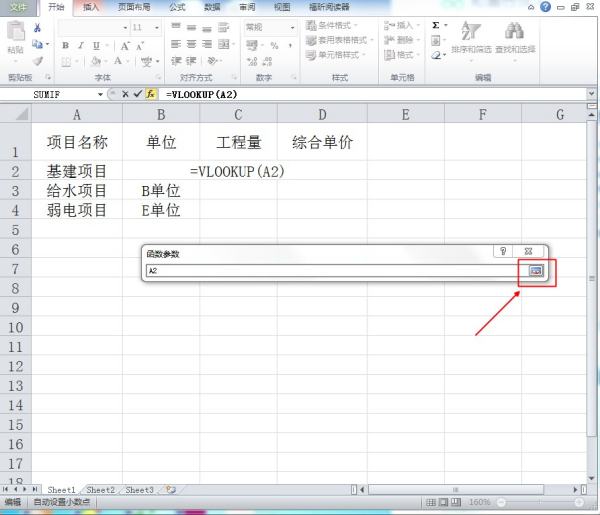Image resolution: width=600 pixels, height=515 pixels.
Task: Toggle underline formatting
Action: click(96, 46)
